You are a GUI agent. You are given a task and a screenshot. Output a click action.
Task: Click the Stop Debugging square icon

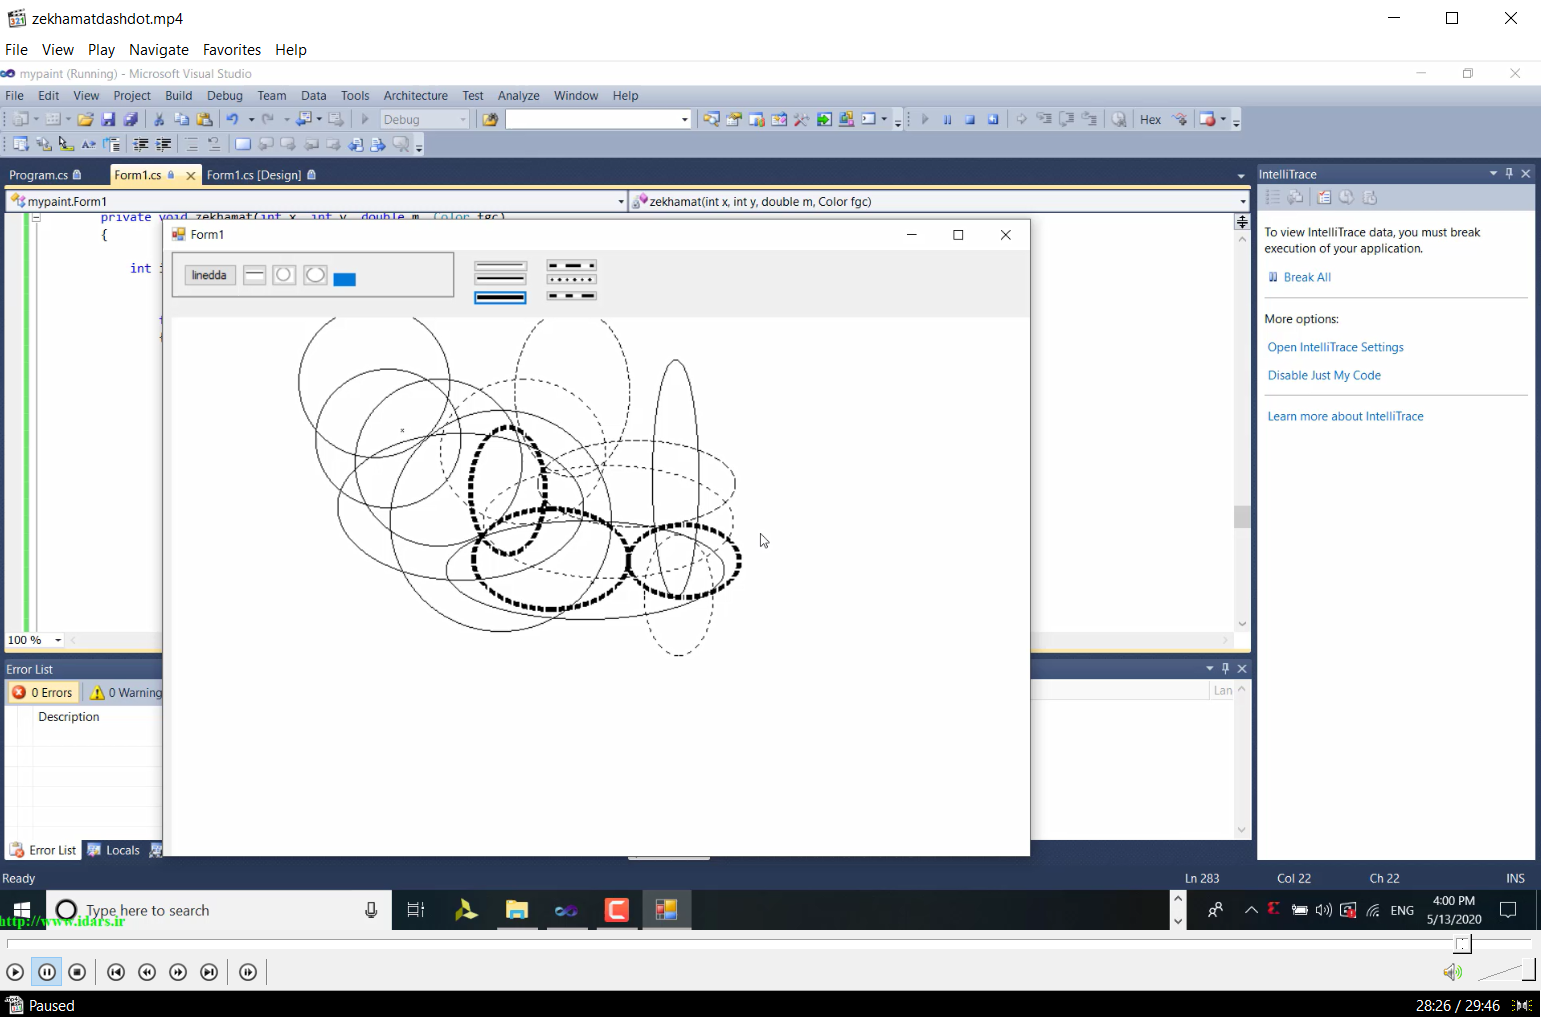point(970,119)
